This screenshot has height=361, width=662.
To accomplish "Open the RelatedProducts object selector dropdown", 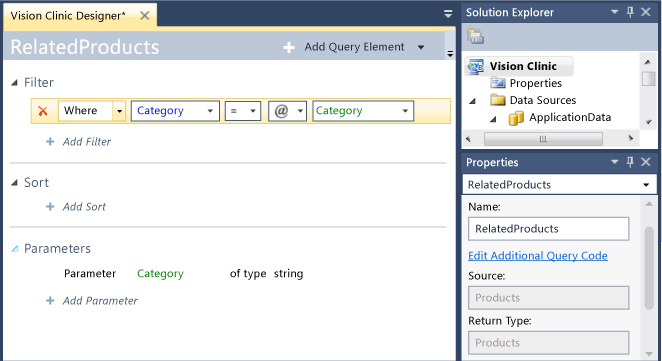I will pos(646,185).
